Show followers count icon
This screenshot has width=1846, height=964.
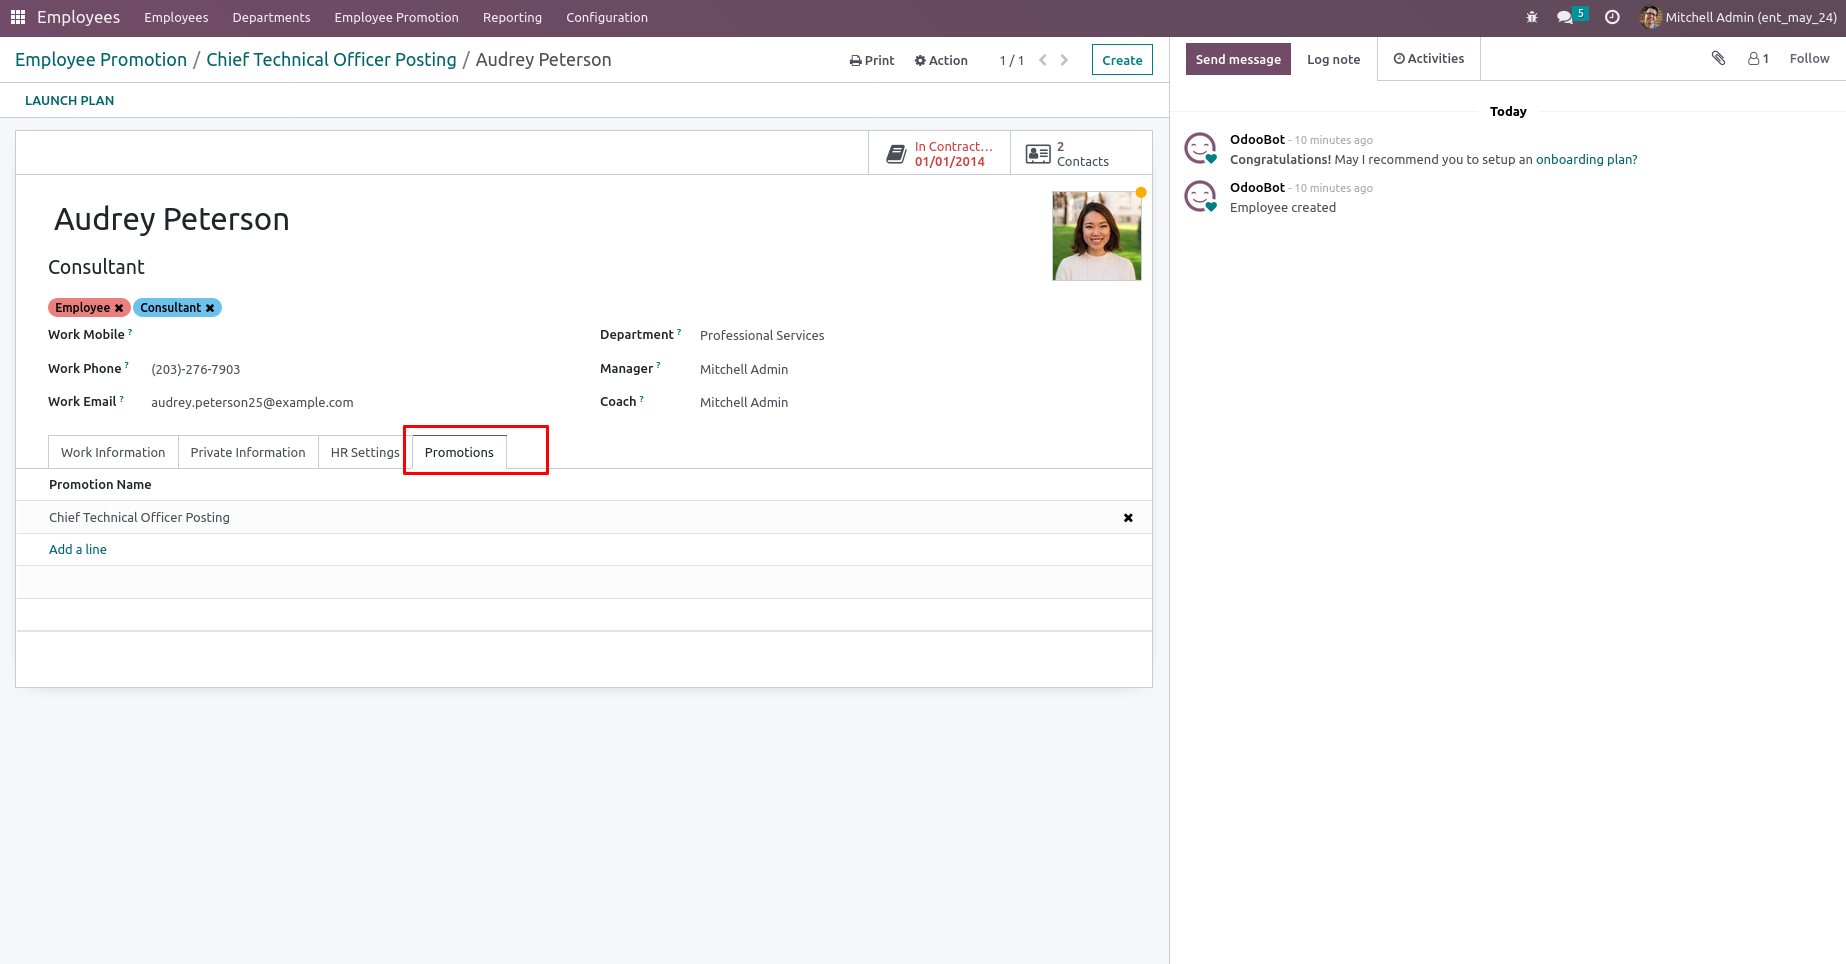1759,59
